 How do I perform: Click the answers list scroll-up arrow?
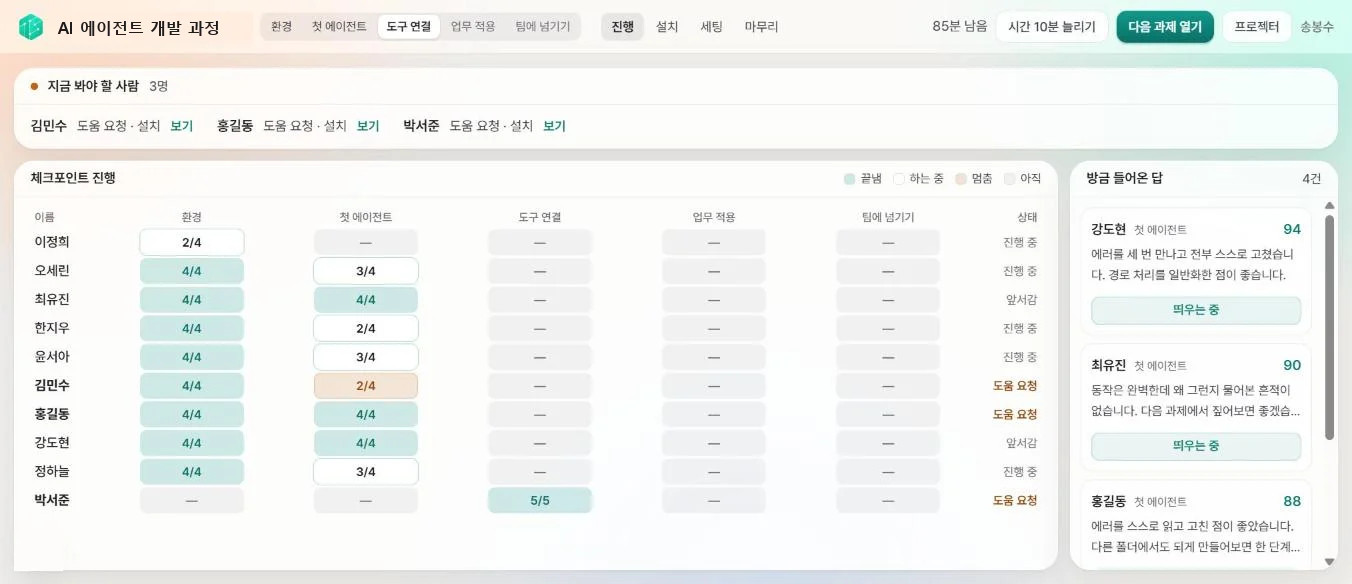[x=1329, y=206]
